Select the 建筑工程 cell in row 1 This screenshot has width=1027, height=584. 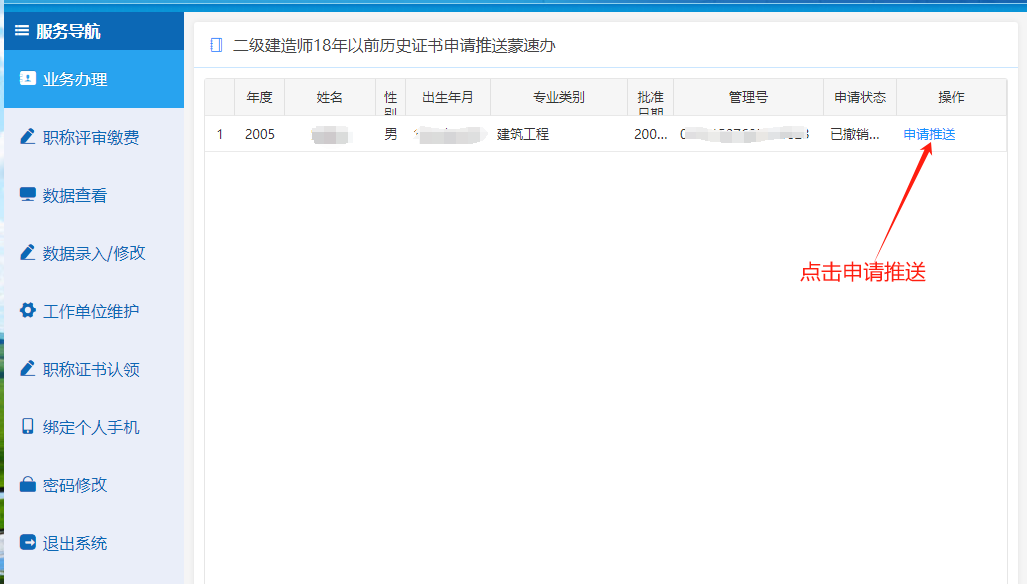523,134
